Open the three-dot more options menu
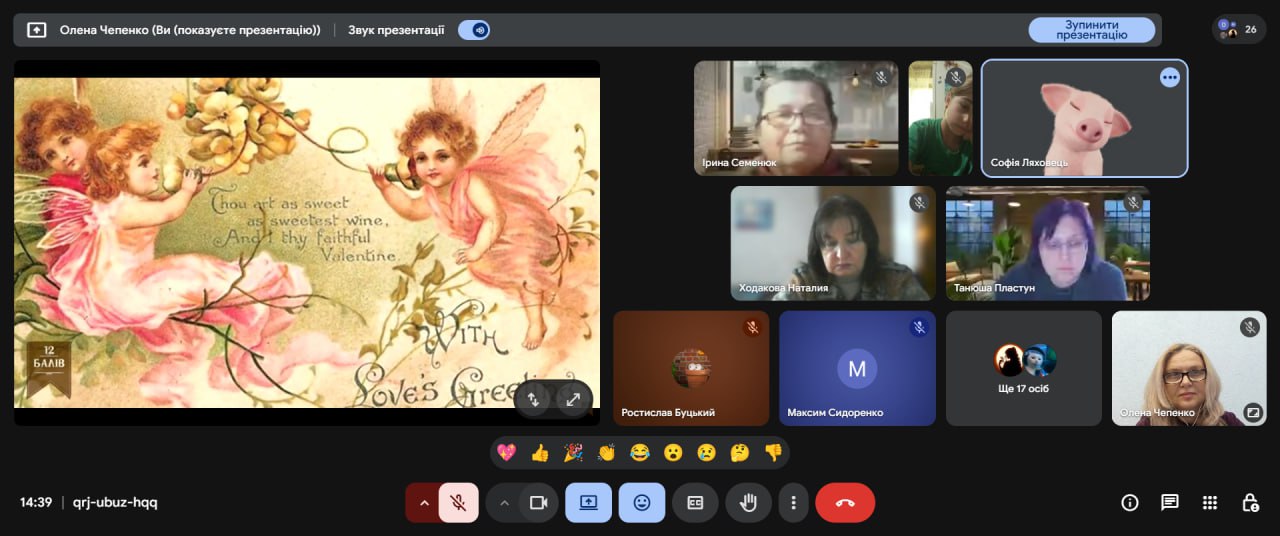1280x536 pixels. (793, 503)
